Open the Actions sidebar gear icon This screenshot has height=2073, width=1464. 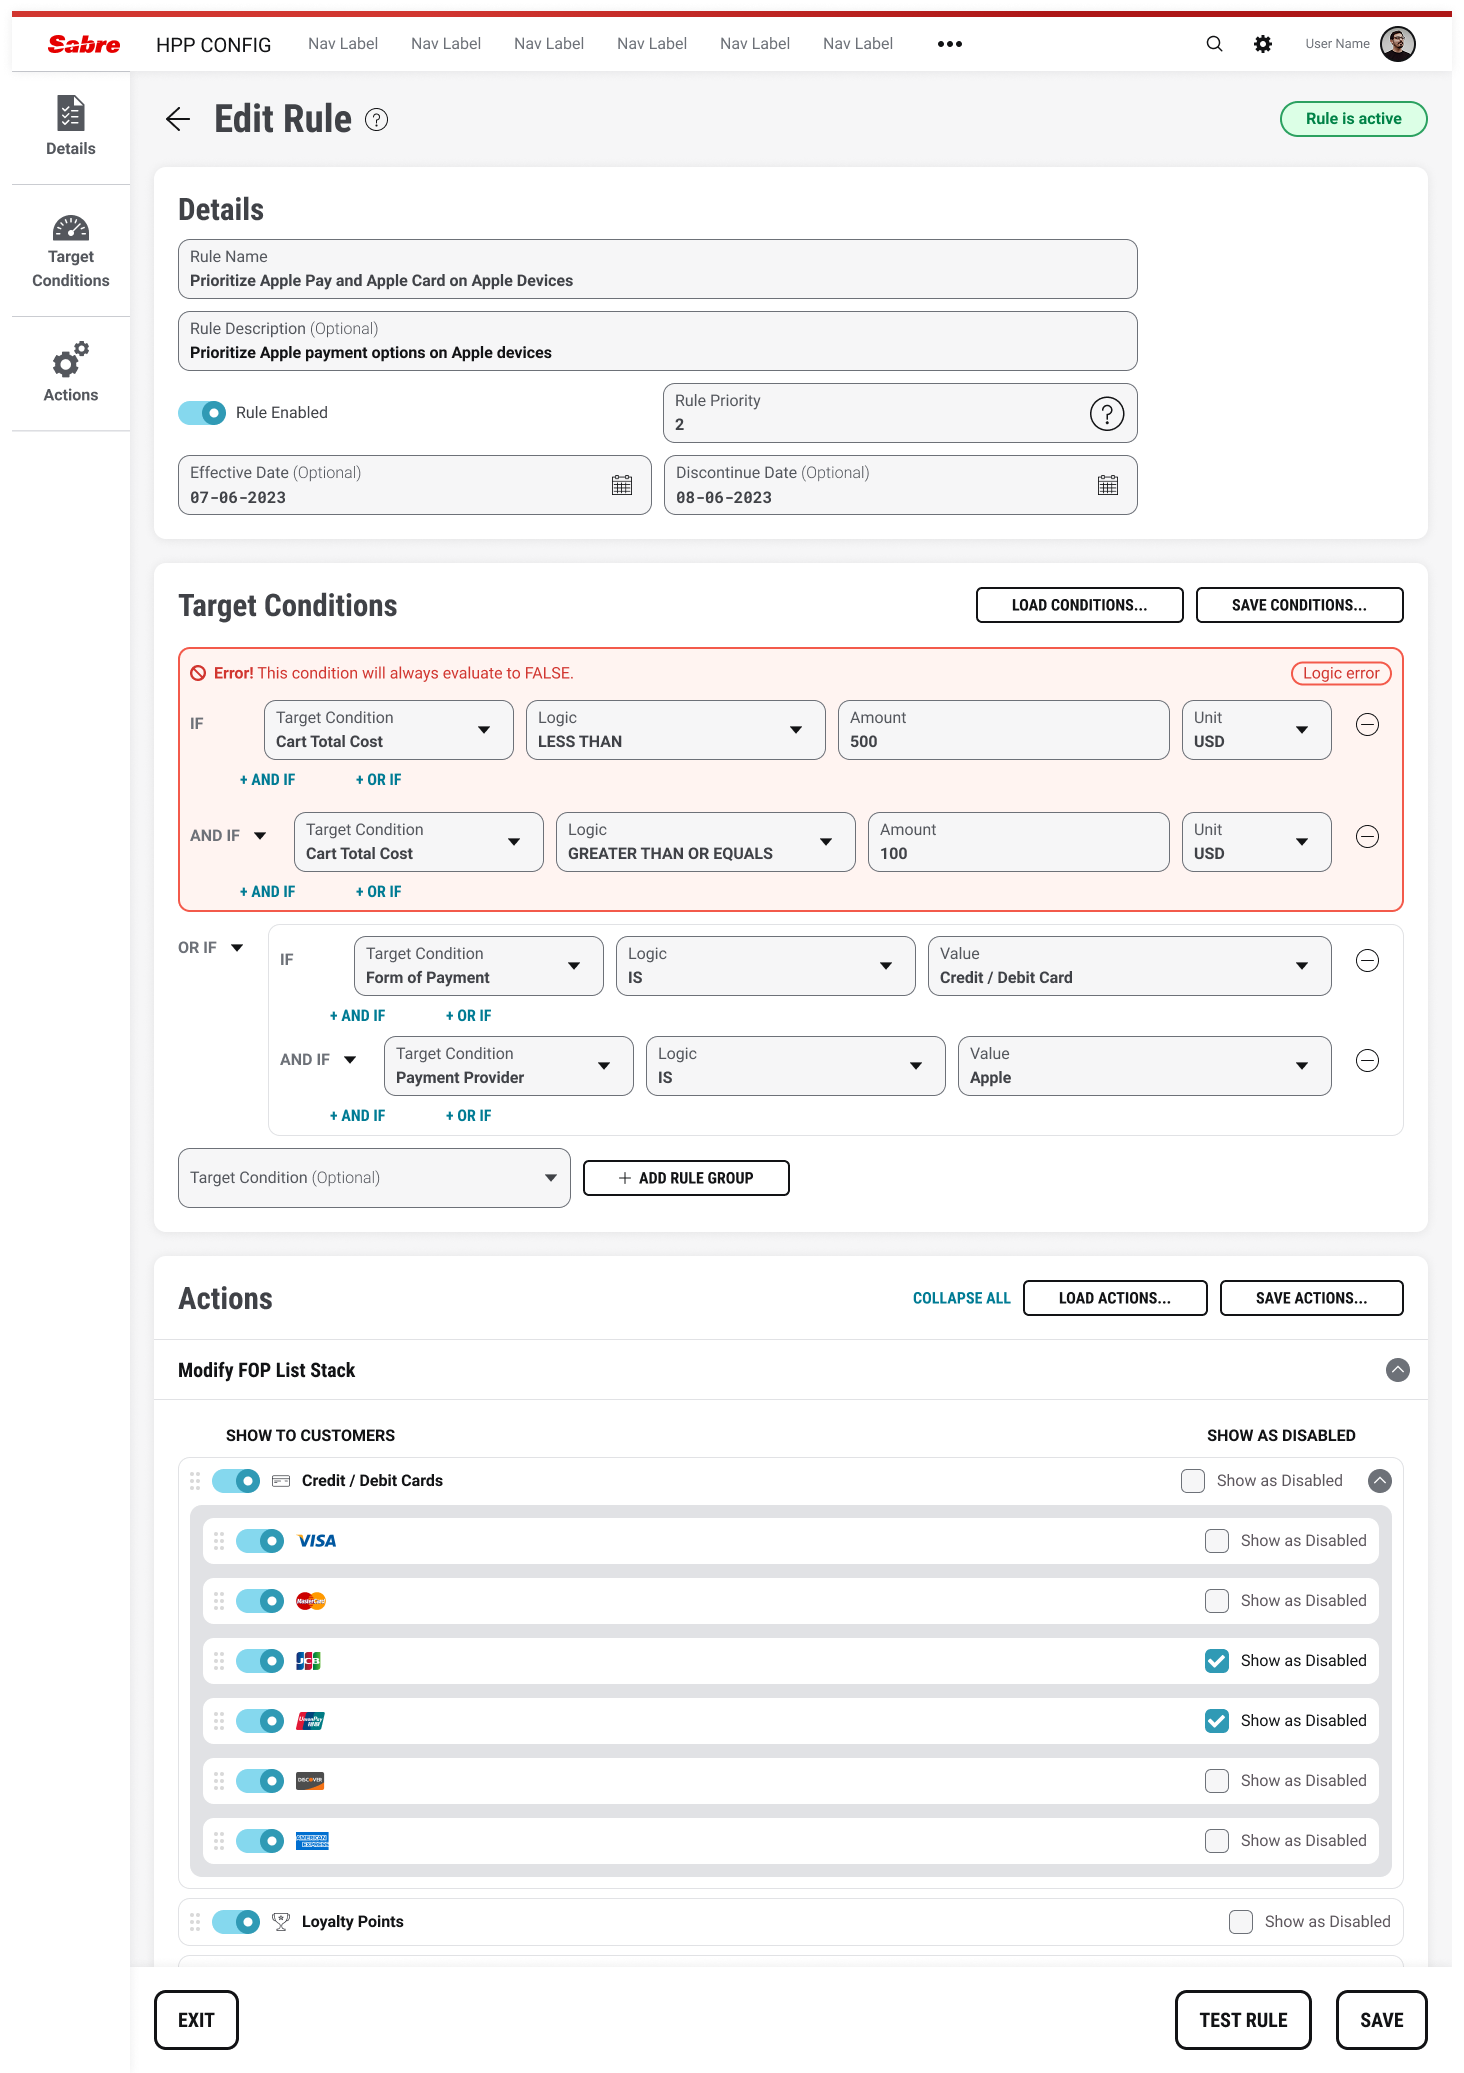click(x=71, y=360)
